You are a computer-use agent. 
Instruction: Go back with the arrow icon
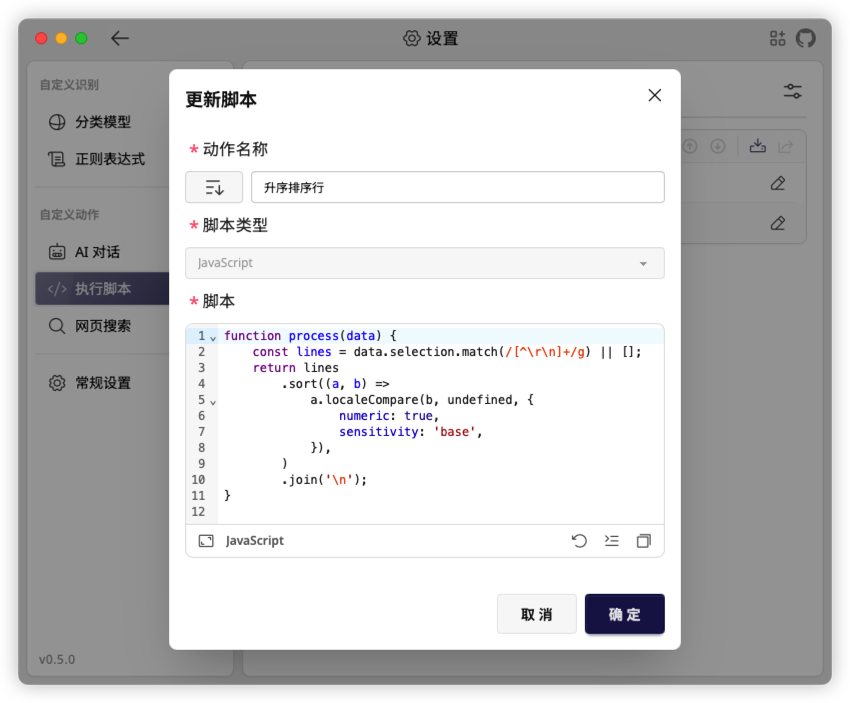[120, 38]
